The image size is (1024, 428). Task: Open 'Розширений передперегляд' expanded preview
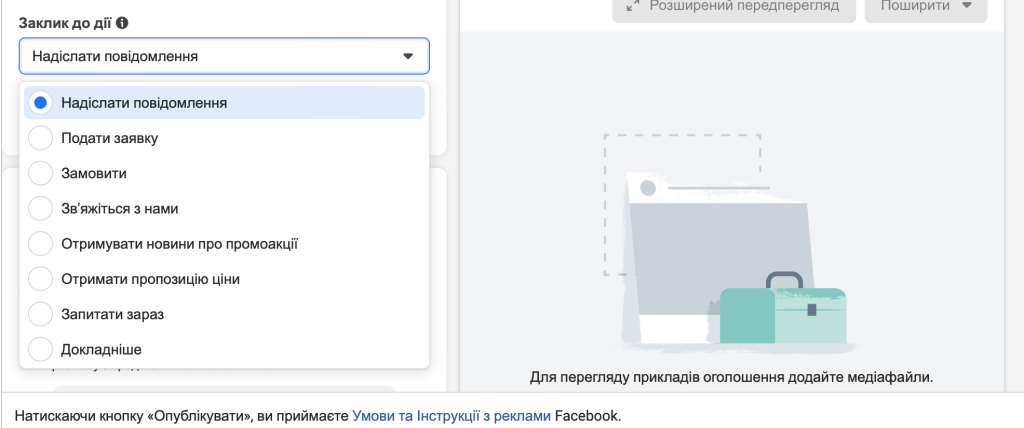pos(733,7)
